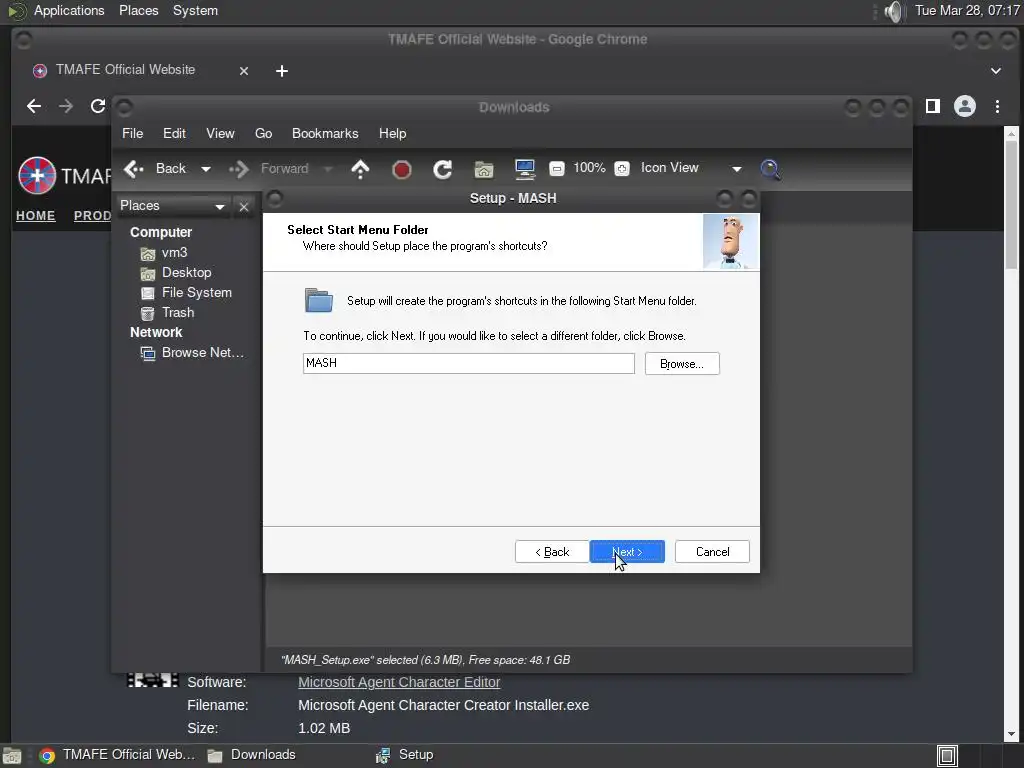Open Microsoft Agent Character Editor link
The image size is (1024, 768).
tap(399, 682)
